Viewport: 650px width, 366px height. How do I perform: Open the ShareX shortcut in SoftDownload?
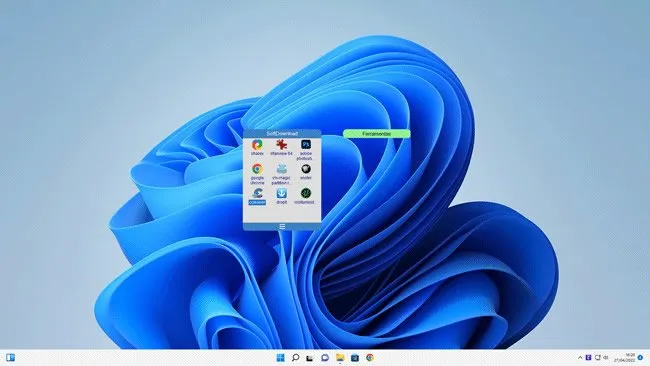point(257,148)
